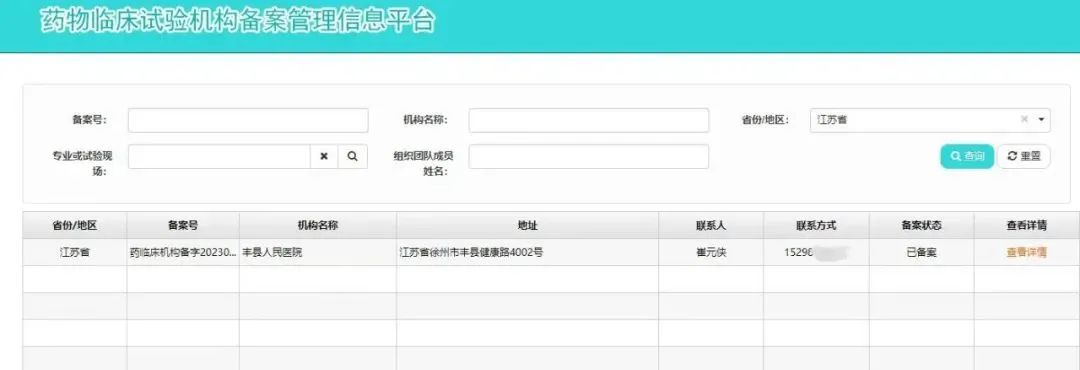
Task: Clear the 江苏省 selection with the × icon
Action: (1024, 120)
